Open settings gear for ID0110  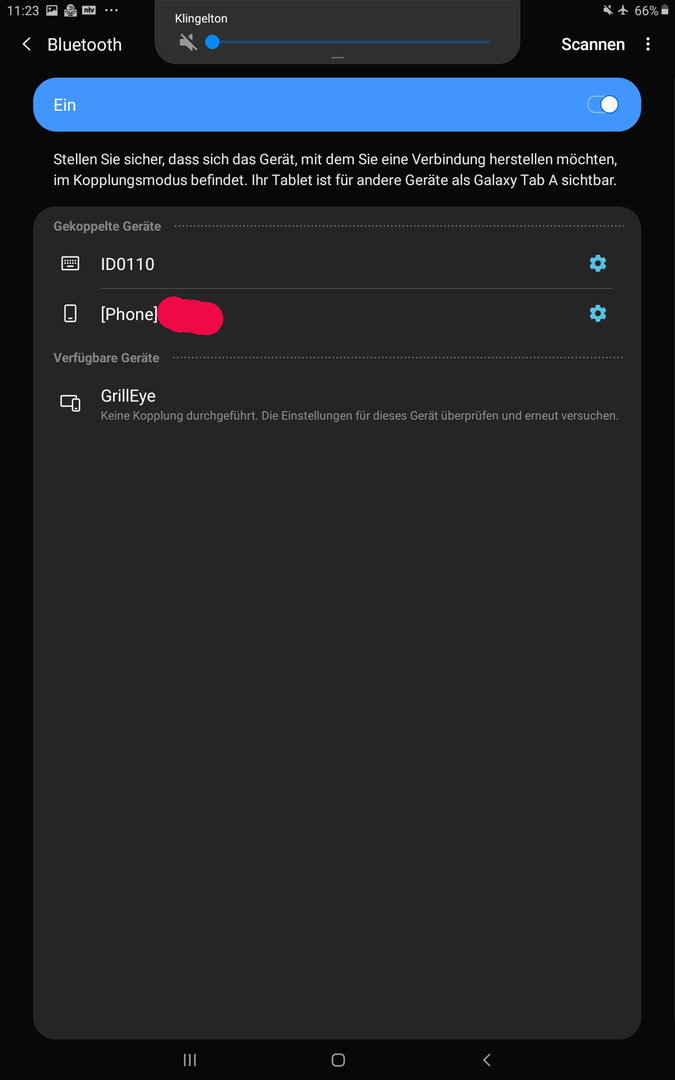(598, 263)
